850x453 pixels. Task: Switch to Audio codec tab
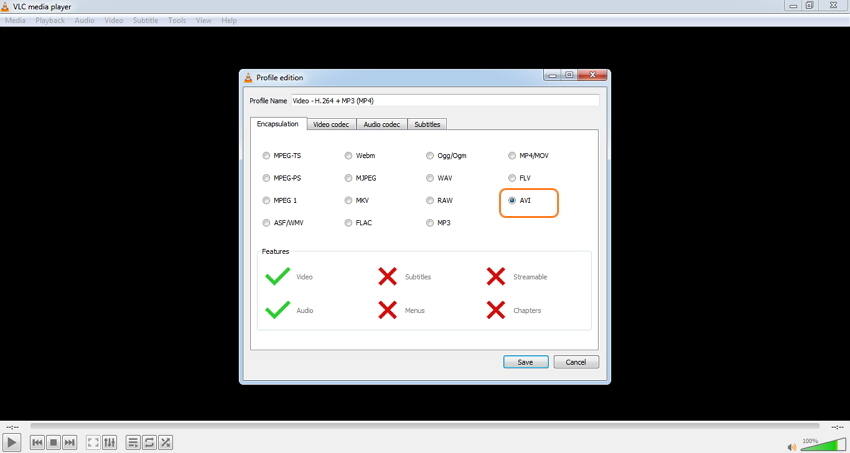pos(382,125)
